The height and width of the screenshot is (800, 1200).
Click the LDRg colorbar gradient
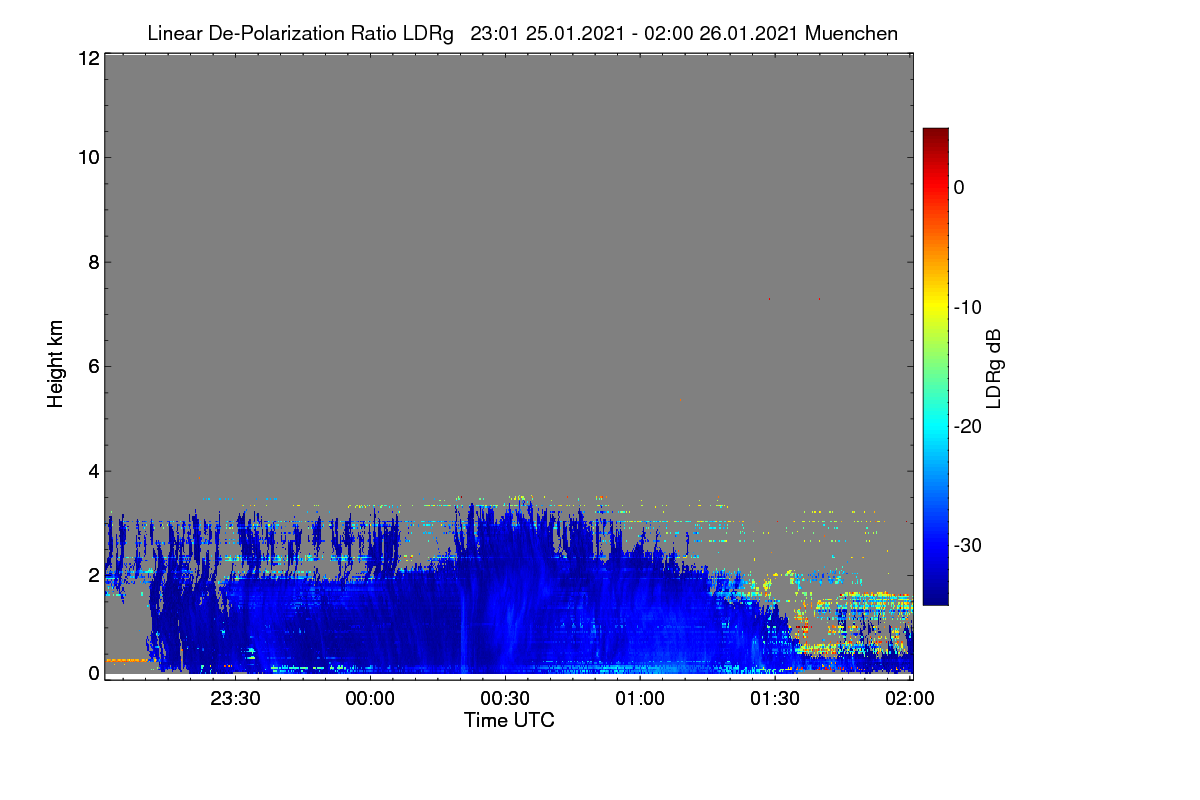tap(935, 366)
